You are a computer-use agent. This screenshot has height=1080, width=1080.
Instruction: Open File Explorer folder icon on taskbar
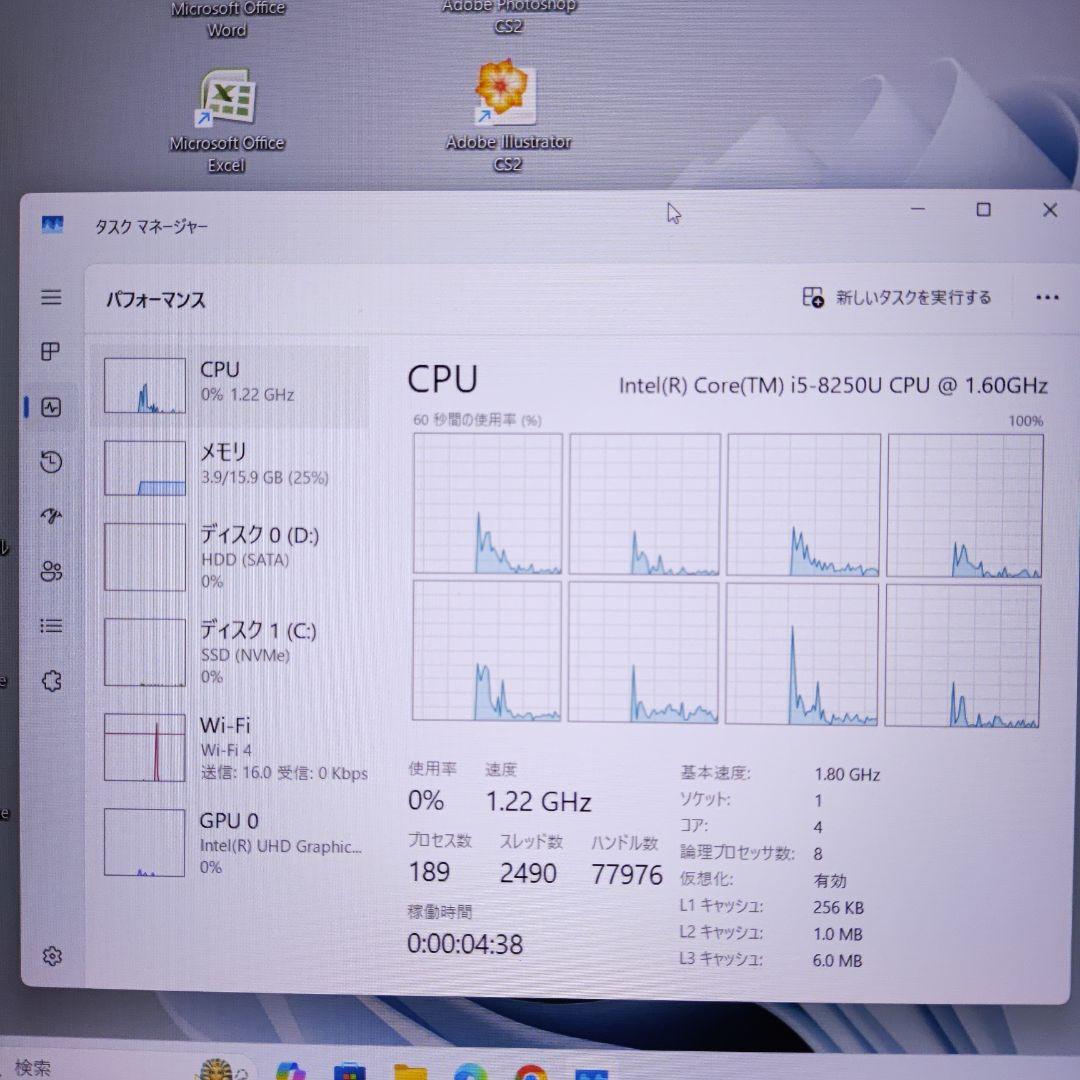(411, 1072)
